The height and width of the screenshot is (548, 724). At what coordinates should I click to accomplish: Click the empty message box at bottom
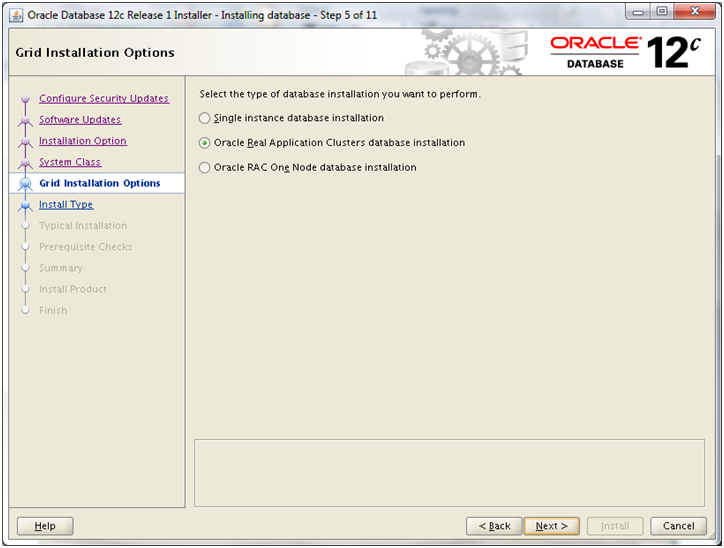(449, 473)
